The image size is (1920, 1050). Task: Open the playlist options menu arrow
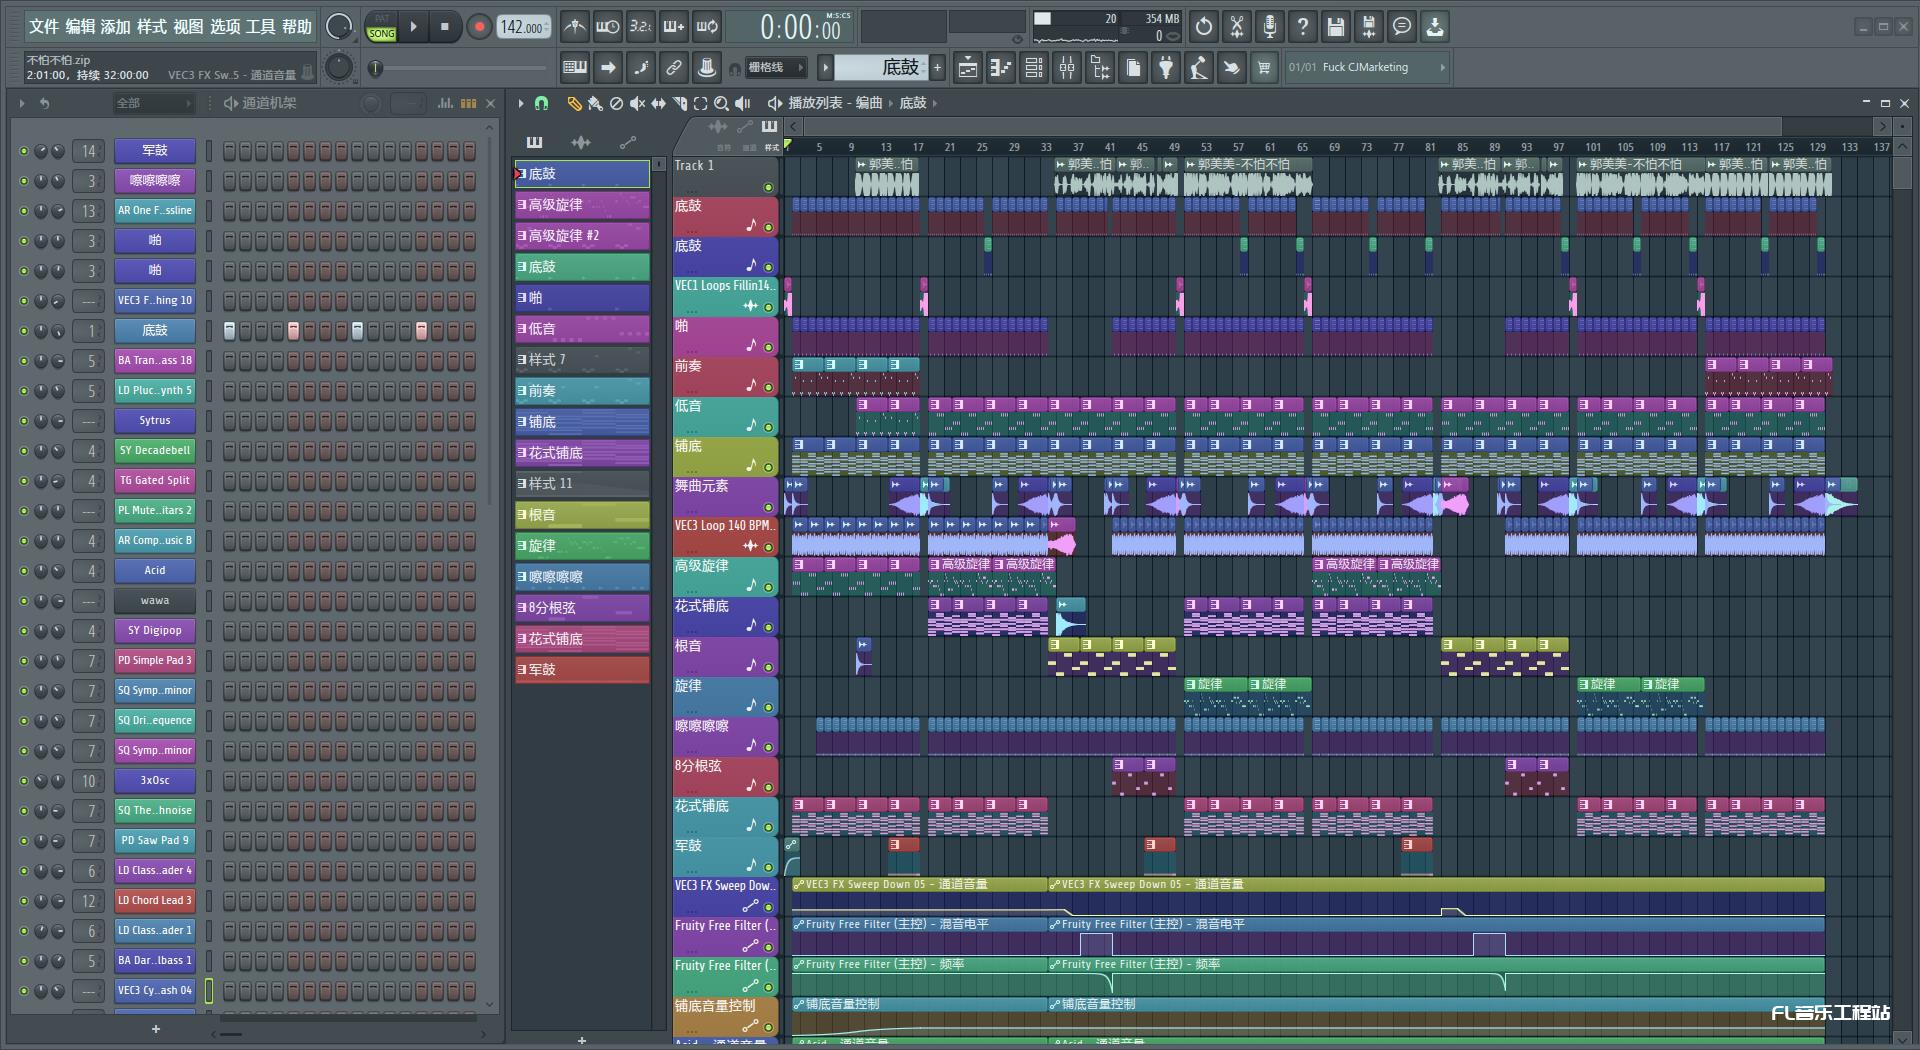click(x=520, y=103)
